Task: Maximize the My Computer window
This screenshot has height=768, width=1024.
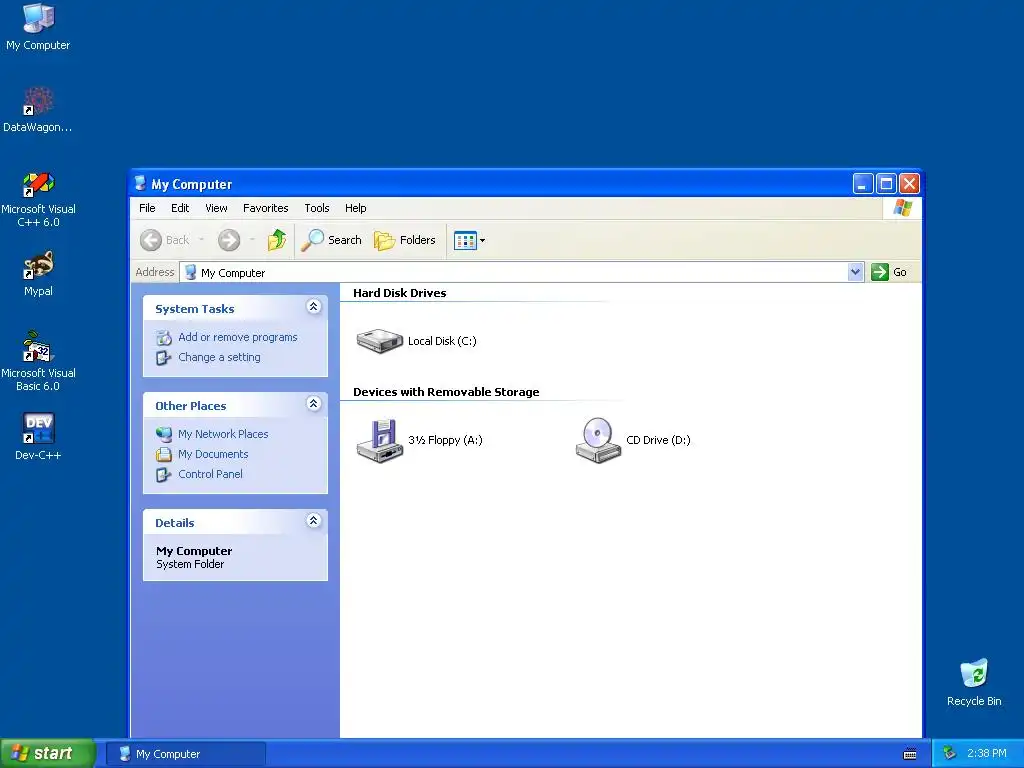Action: pyautogui.click(x=886, y=184)
